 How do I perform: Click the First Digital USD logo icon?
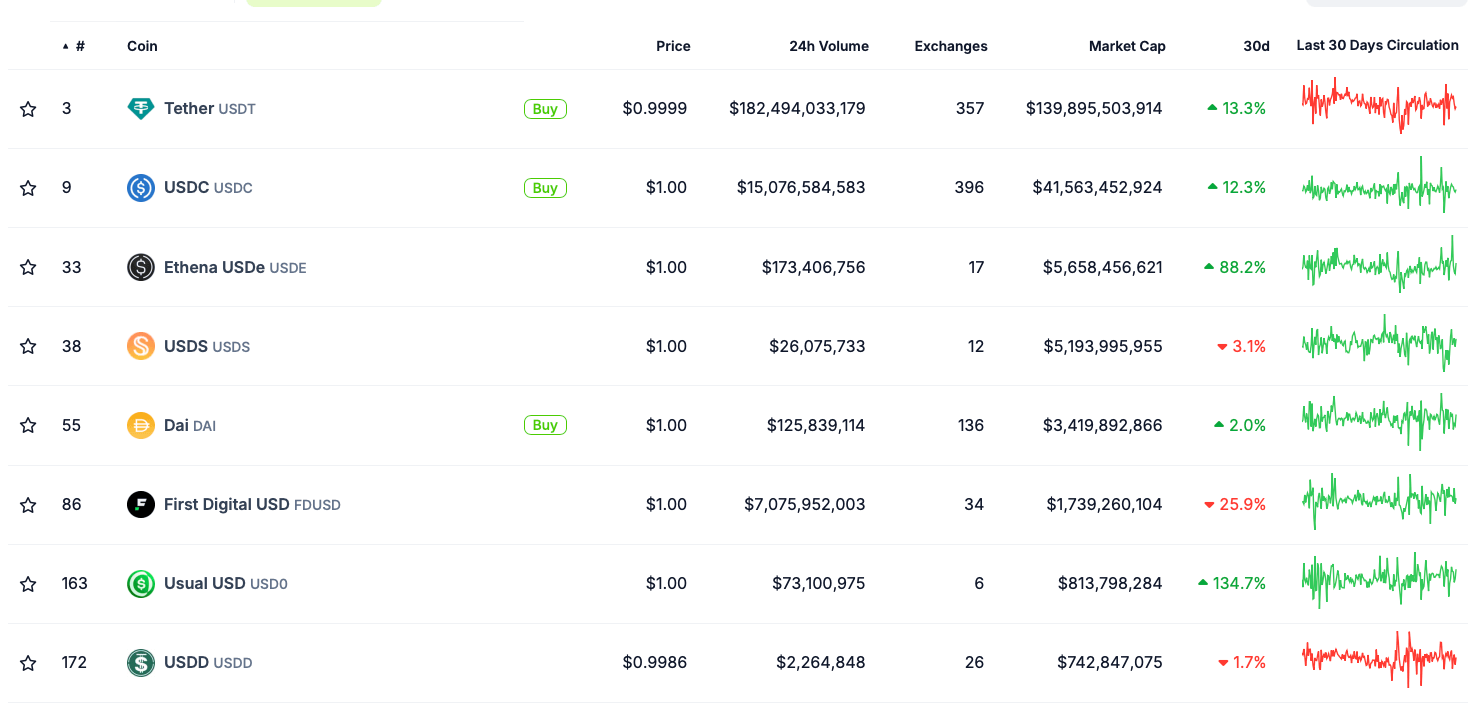[141, 504]
